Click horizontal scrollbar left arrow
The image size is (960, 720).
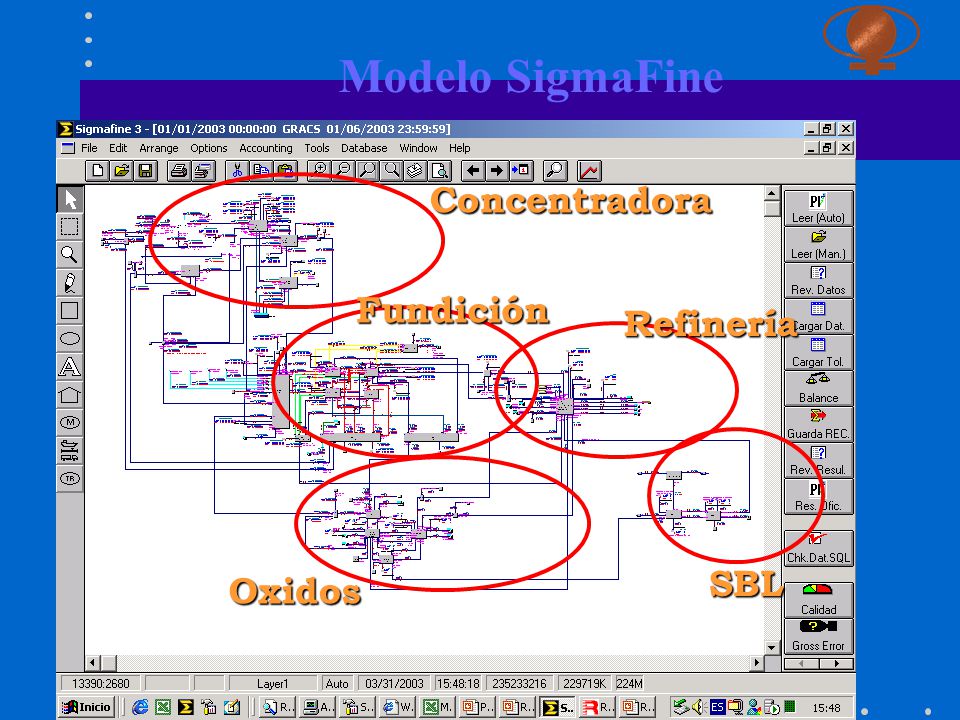92,662
